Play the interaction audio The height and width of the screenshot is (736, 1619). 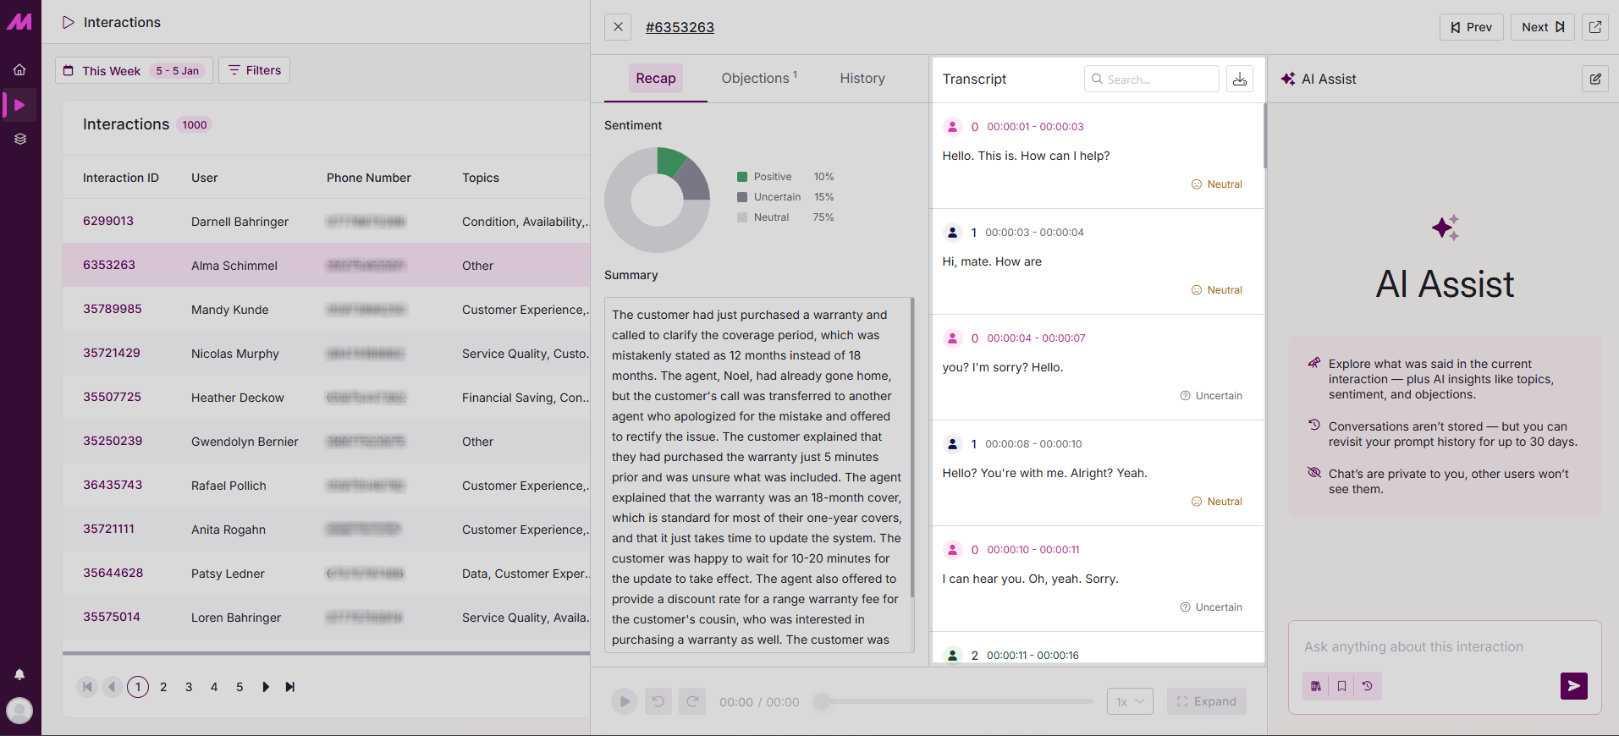[624, 702]
